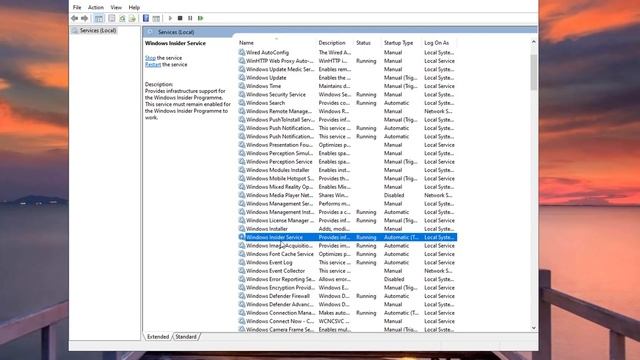Viewport: 640px width, 360px height.
Task: Click the gear icon beside Windows Installer
Action: [x=242, y=229]
